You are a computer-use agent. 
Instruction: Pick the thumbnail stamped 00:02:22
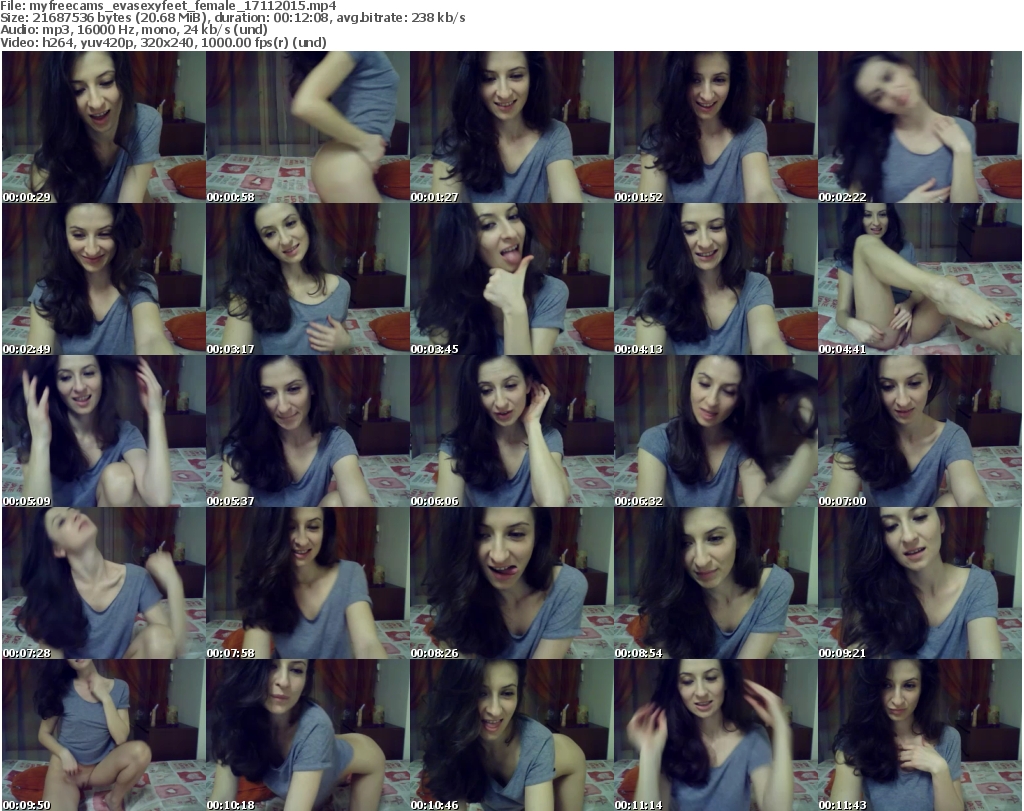[920, 127]
